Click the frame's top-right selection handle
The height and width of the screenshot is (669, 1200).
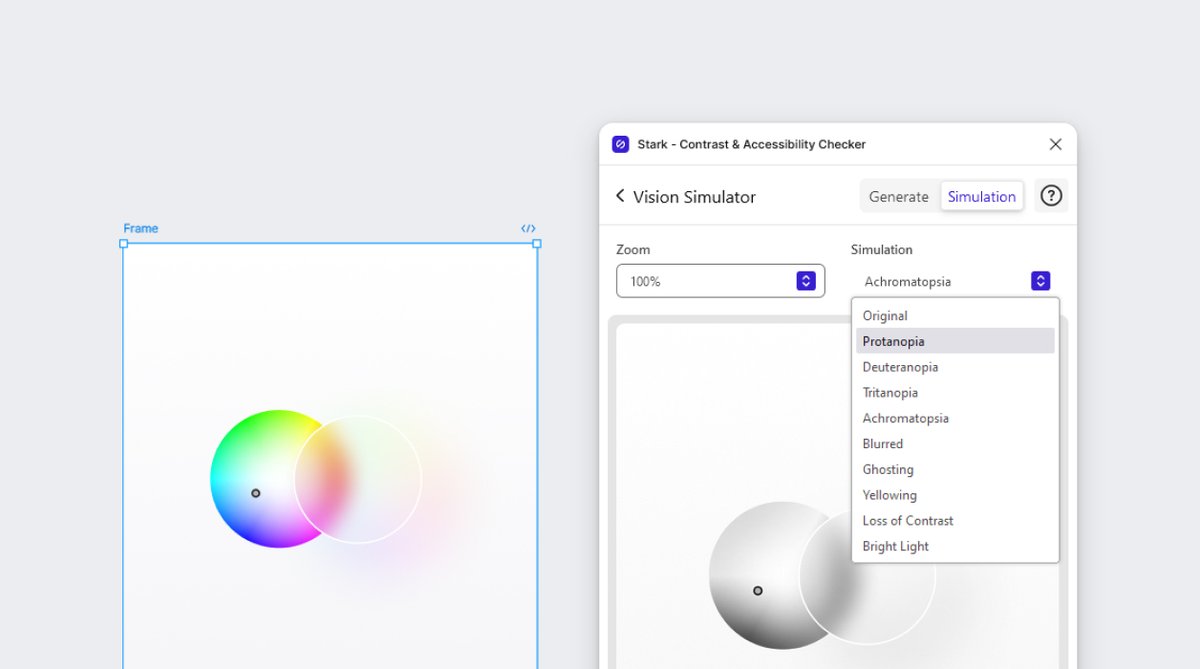click(x=537, y=243)
